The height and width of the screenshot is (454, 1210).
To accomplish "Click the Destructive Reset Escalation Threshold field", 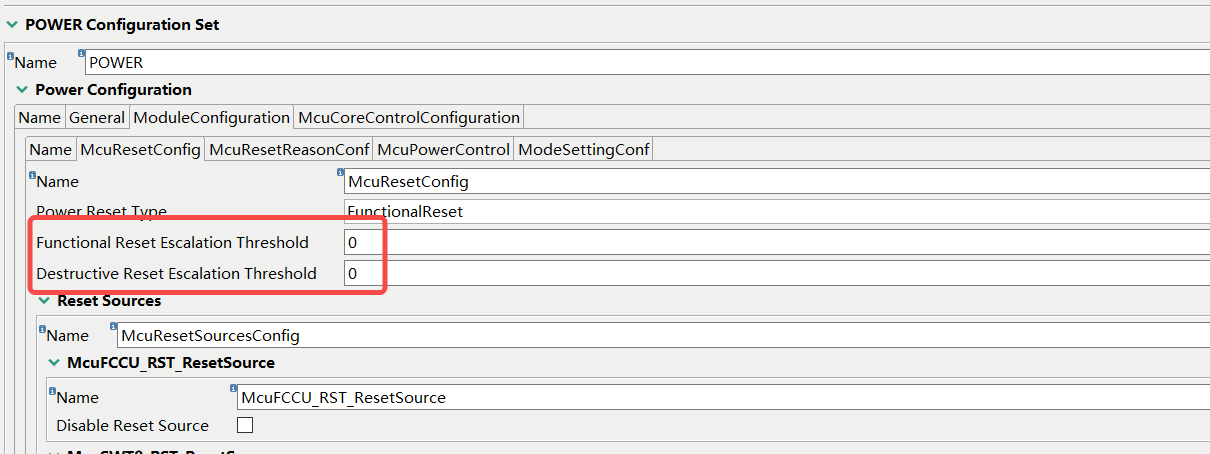I will (770, 273).
